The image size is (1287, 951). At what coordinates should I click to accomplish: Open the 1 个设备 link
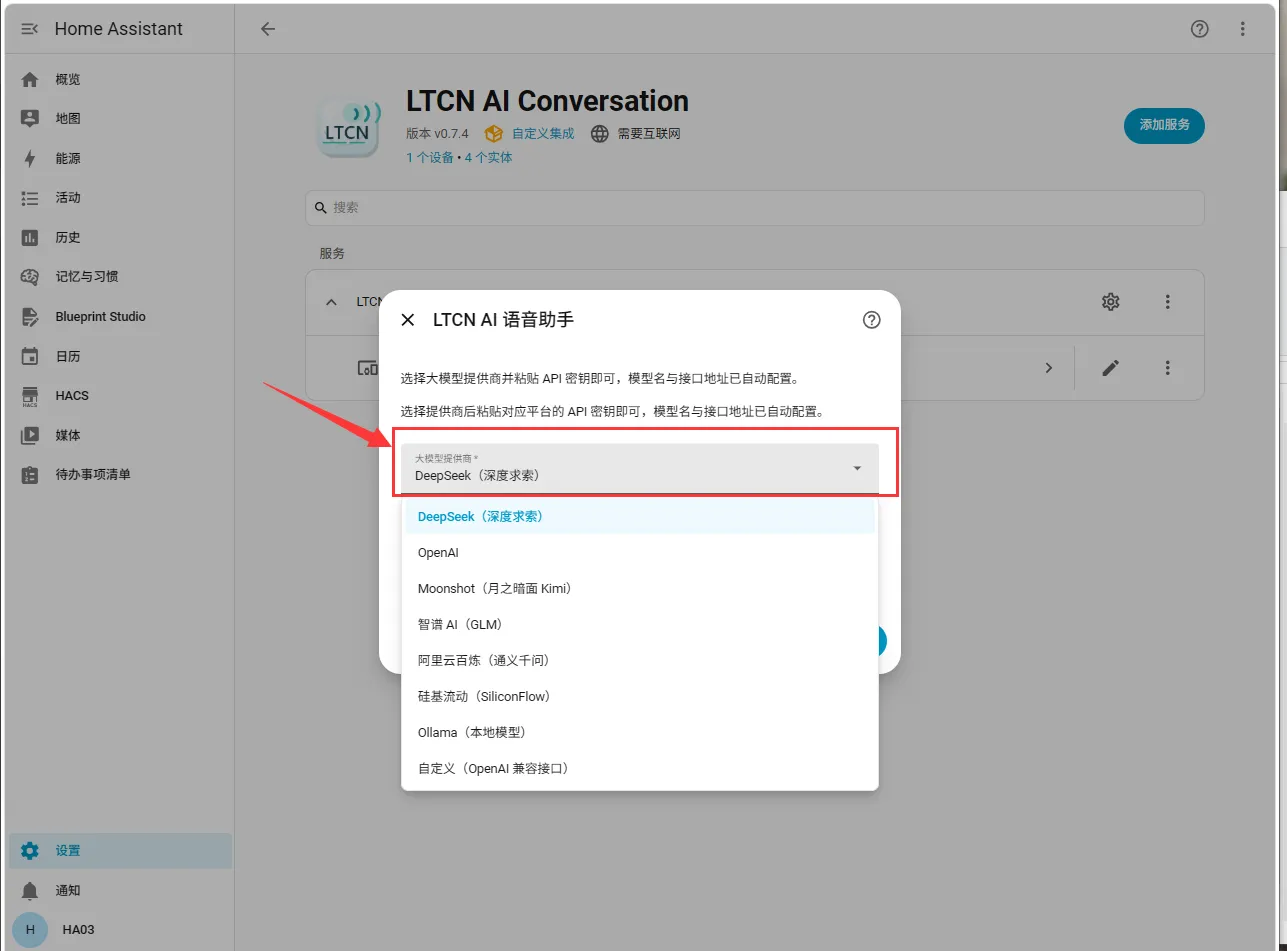[x=430, y=157]
